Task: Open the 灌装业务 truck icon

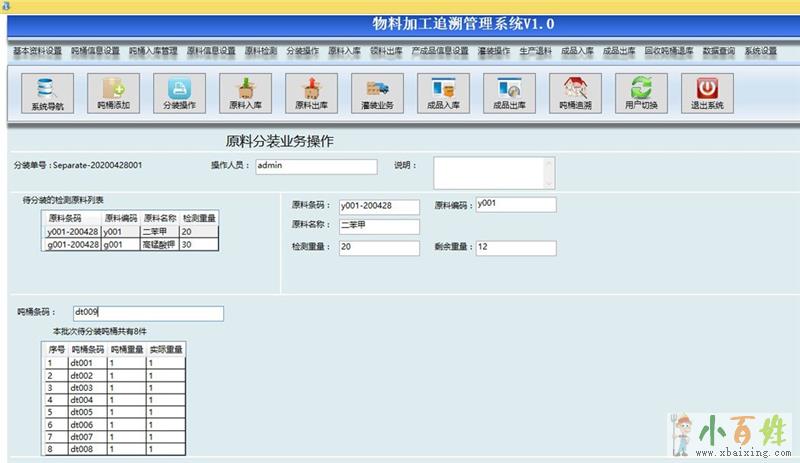Action: (377, 92)
